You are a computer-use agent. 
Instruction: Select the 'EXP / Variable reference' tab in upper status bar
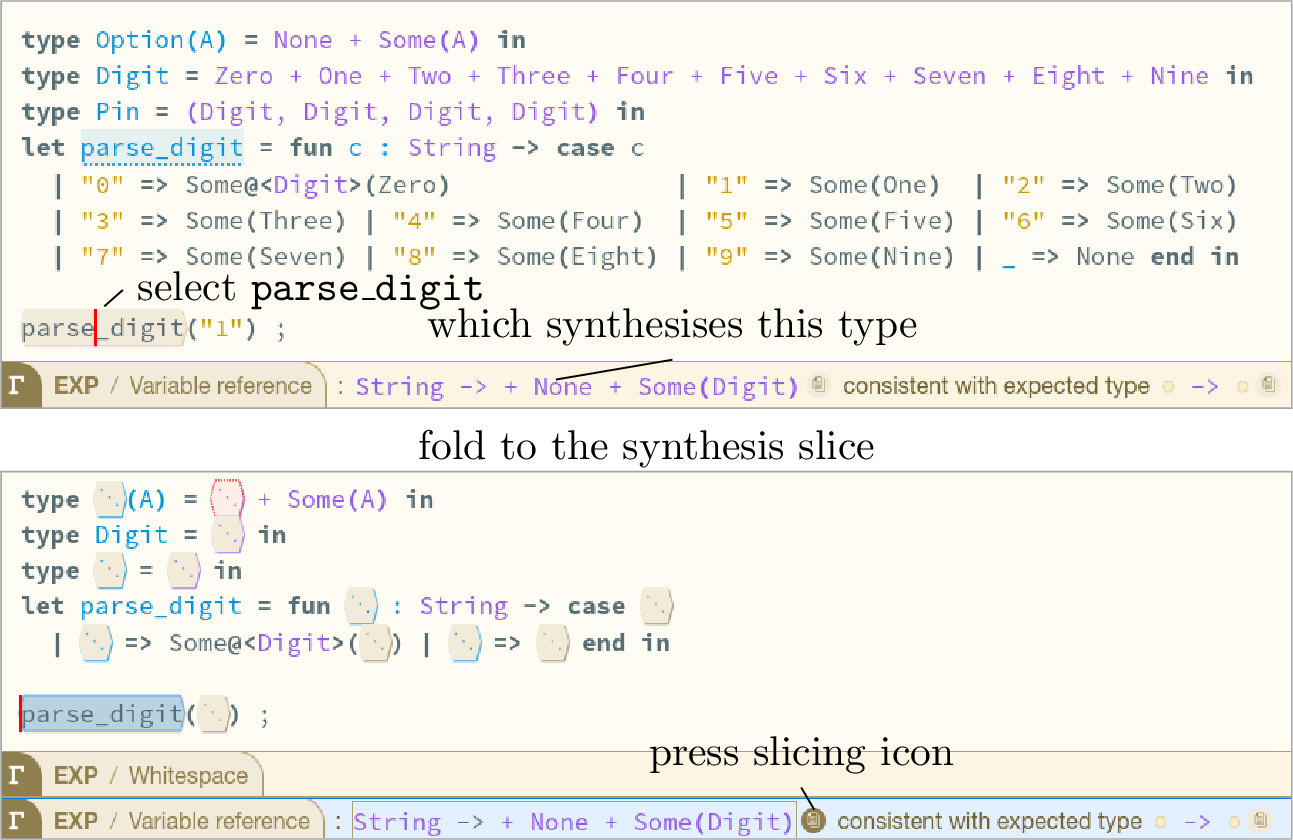pyautogui.click(x=183, y=386)
